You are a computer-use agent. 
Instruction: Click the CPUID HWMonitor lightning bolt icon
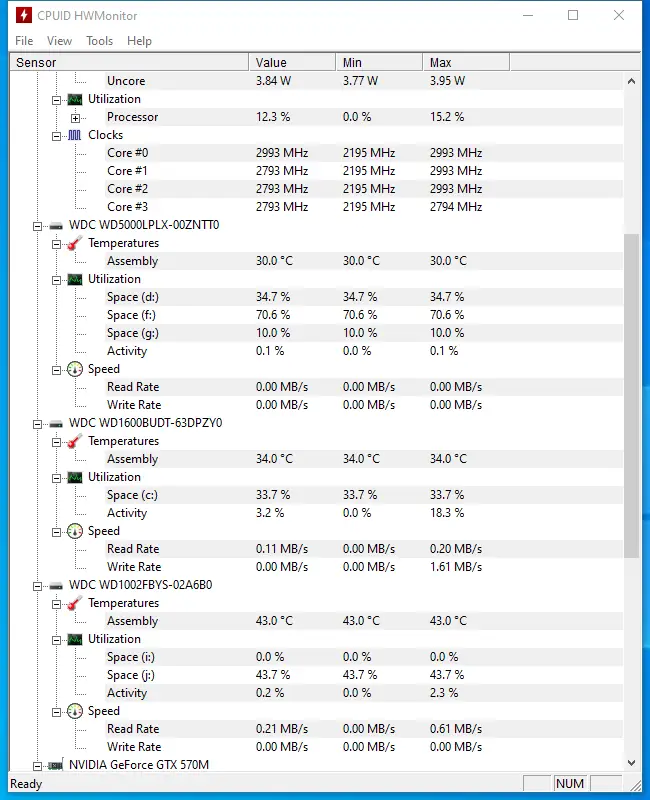point(23,16)
